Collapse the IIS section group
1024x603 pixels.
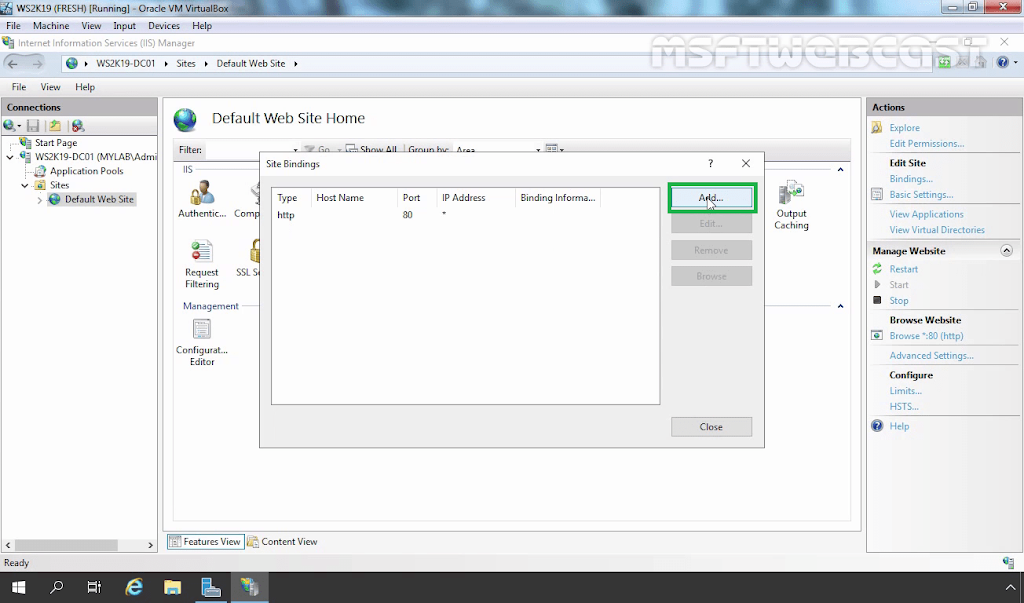coord(840,170)
